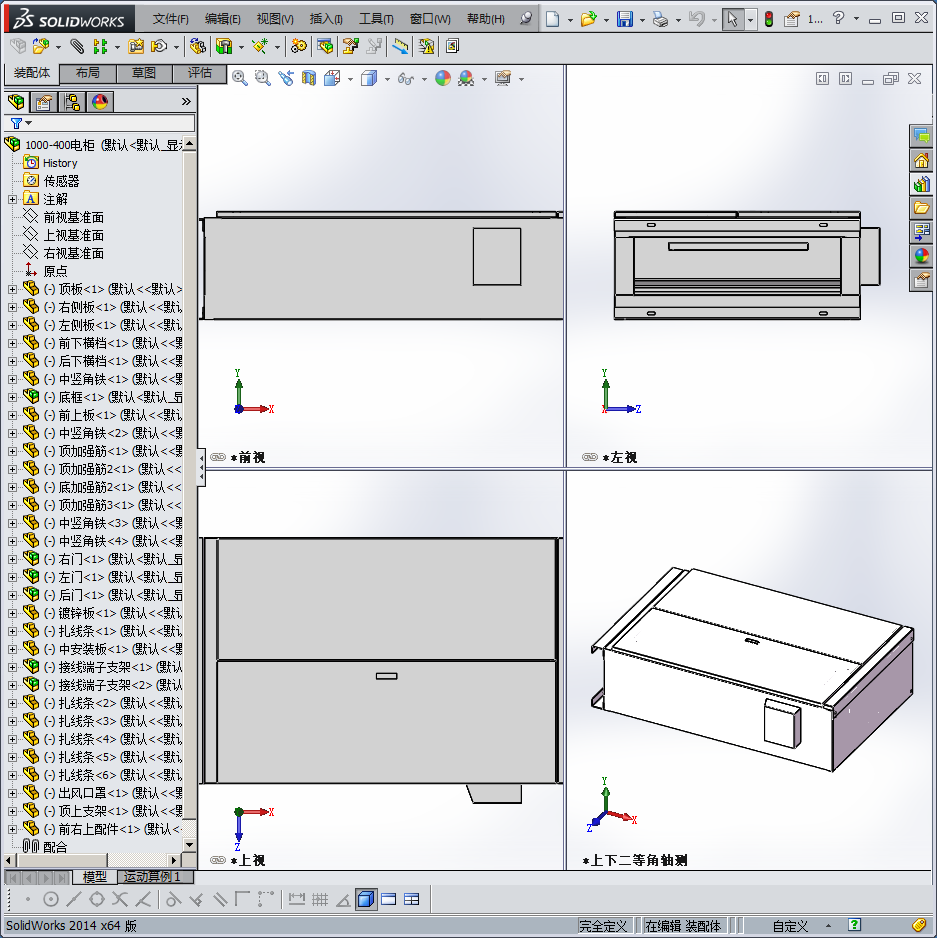Switch to the 评估 tab

click(200, 73)
